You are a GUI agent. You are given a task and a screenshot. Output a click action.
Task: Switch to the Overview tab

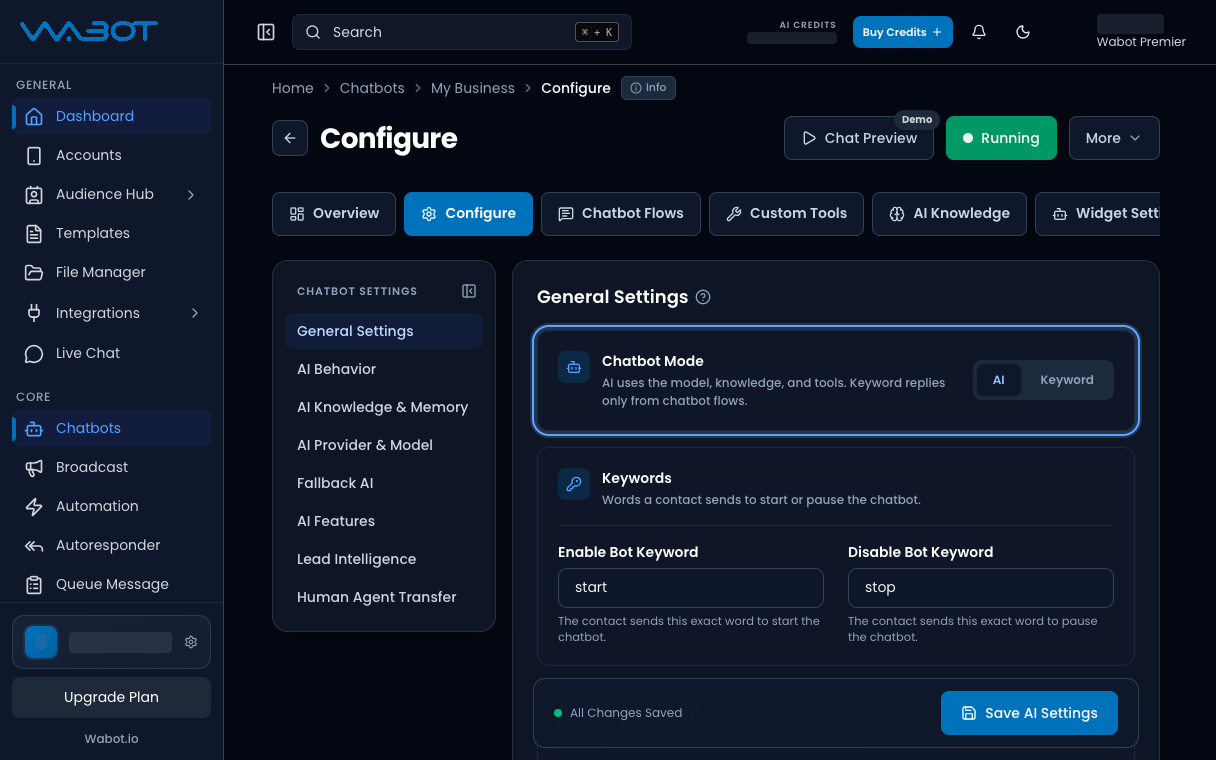tap(334, 214)
